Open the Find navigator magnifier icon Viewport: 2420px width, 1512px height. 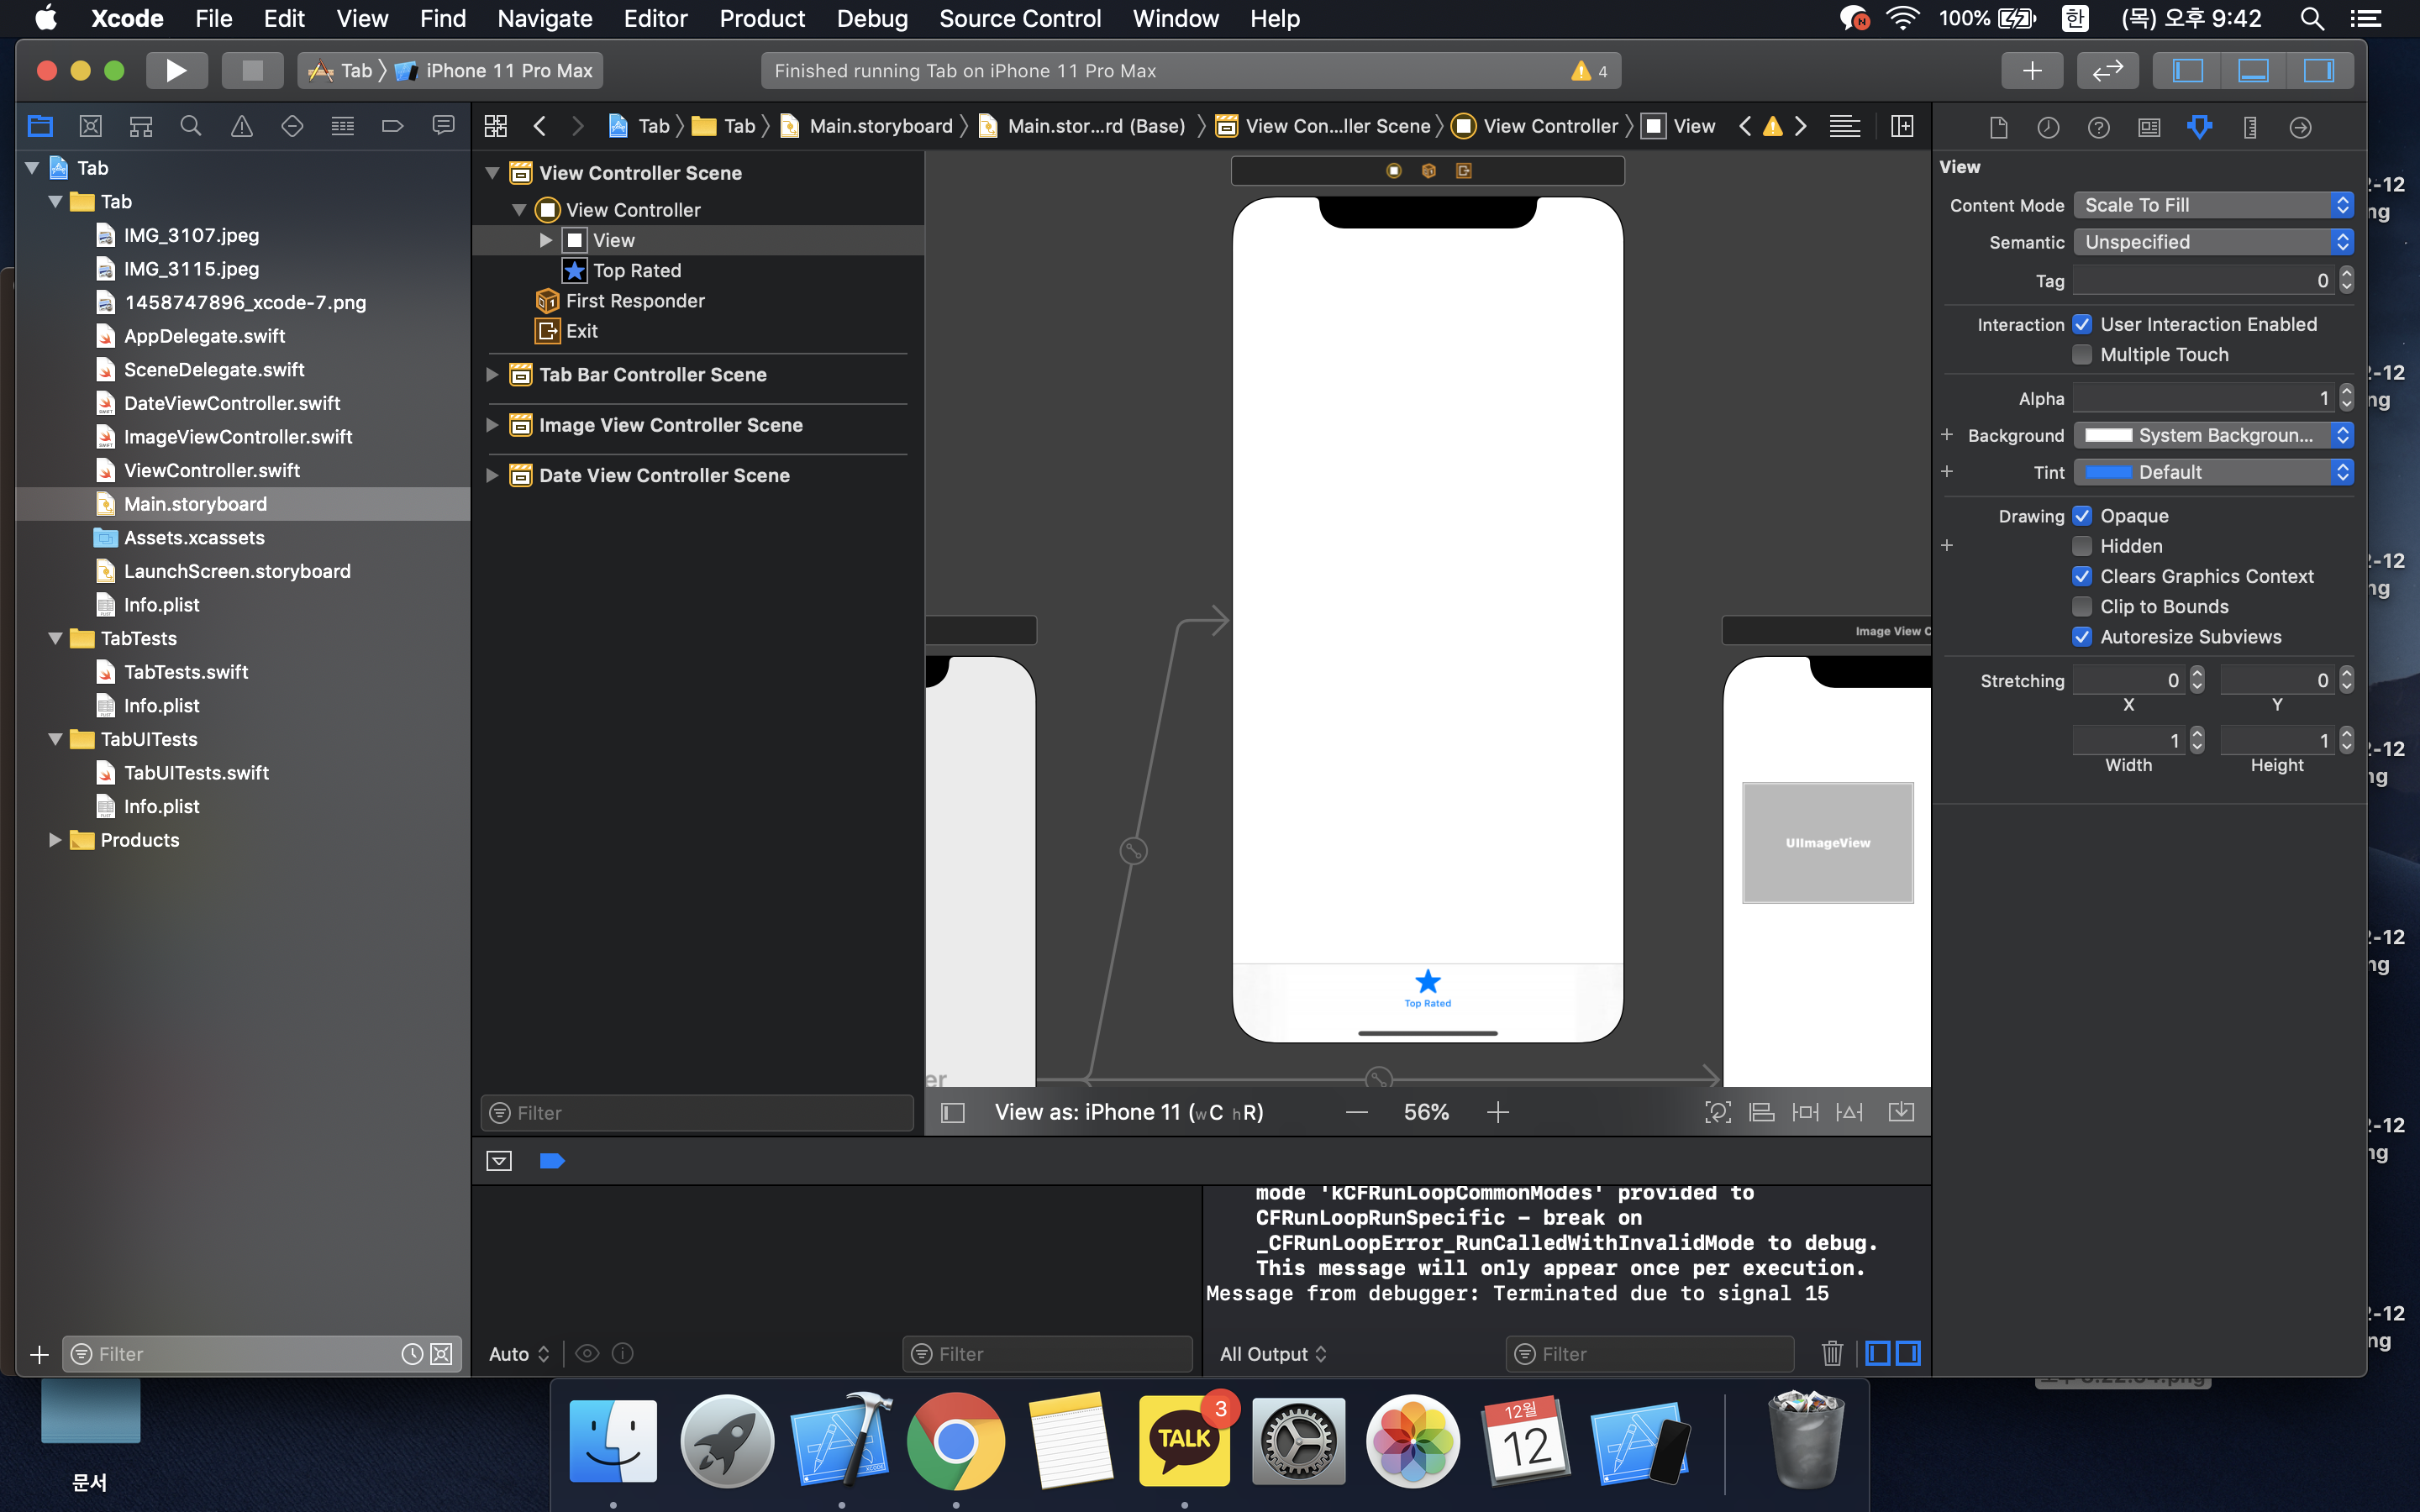tap(190, 126)
